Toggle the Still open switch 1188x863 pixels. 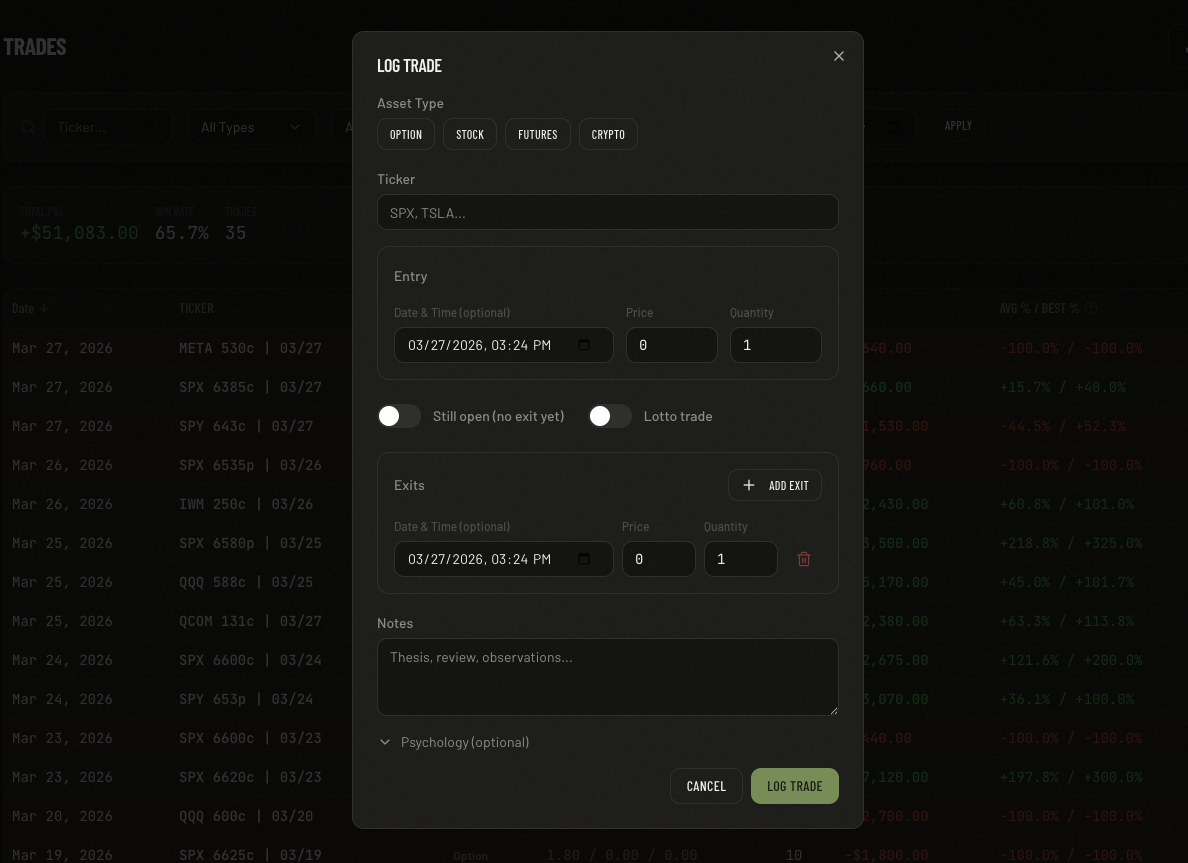point(399,416)
